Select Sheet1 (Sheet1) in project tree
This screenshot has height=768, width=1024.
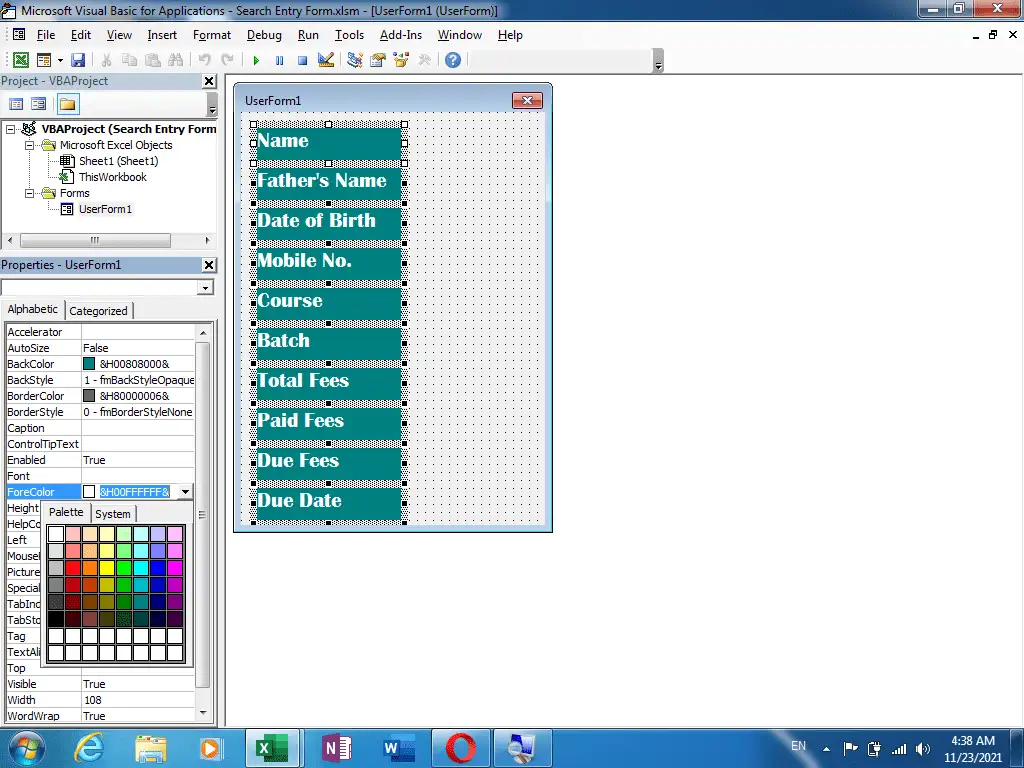118,161
